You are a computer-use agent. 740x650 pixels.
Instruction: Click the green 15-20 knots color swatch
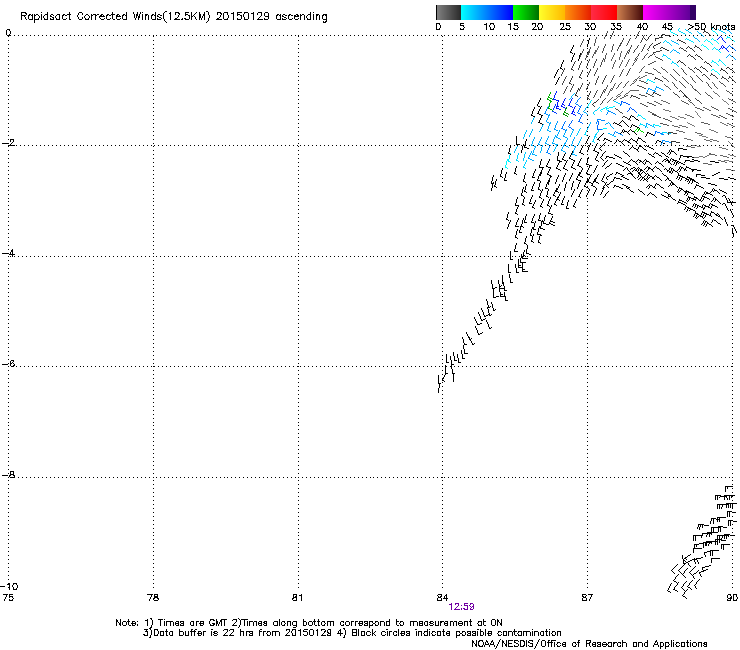coord(526,12)
